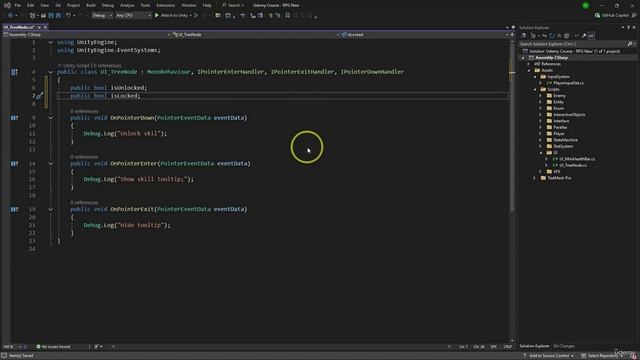The width and height of the screenshot is (640, 360).
Task: Click Add to Source Control button
Action: [x=549, y=356]
